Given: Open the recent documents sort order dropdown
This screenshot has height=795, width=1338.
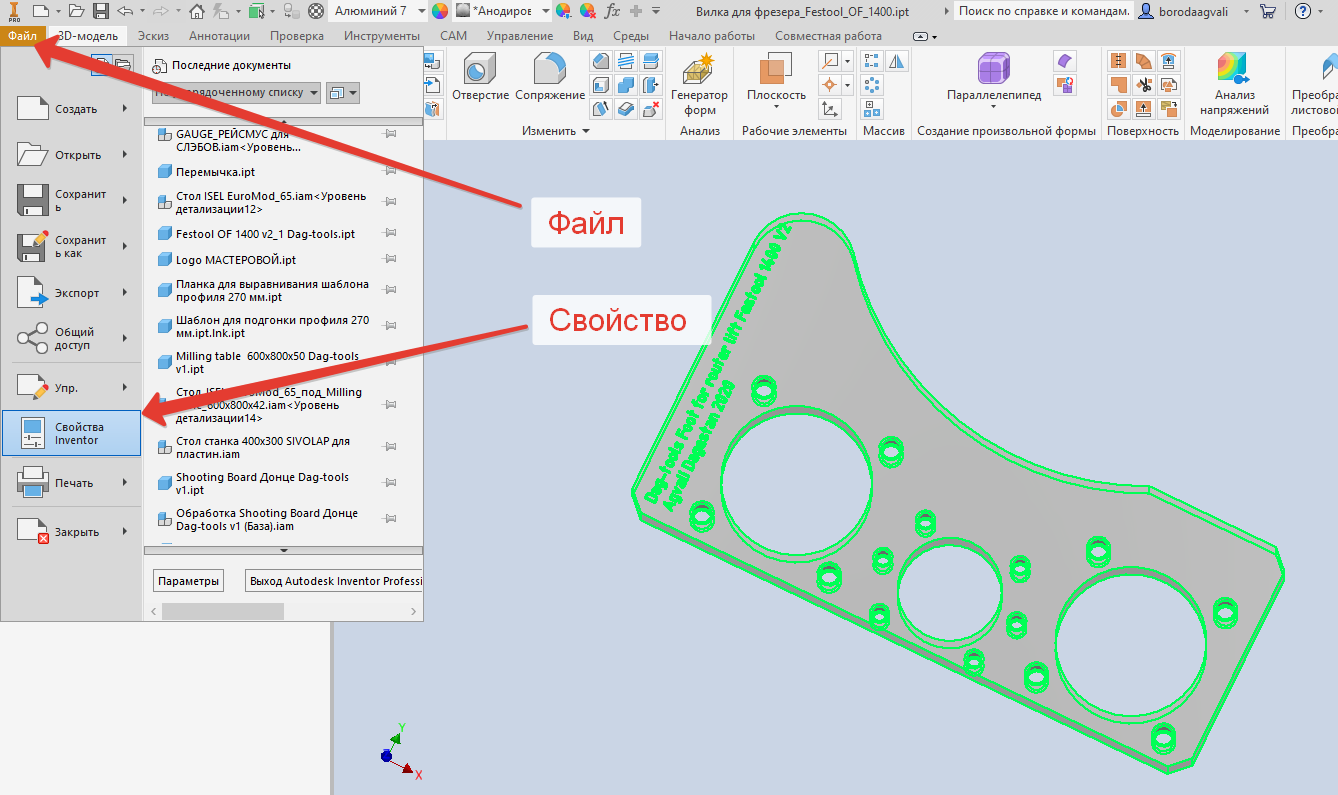Looking at the screenshot, I should [x=236, y=93].
